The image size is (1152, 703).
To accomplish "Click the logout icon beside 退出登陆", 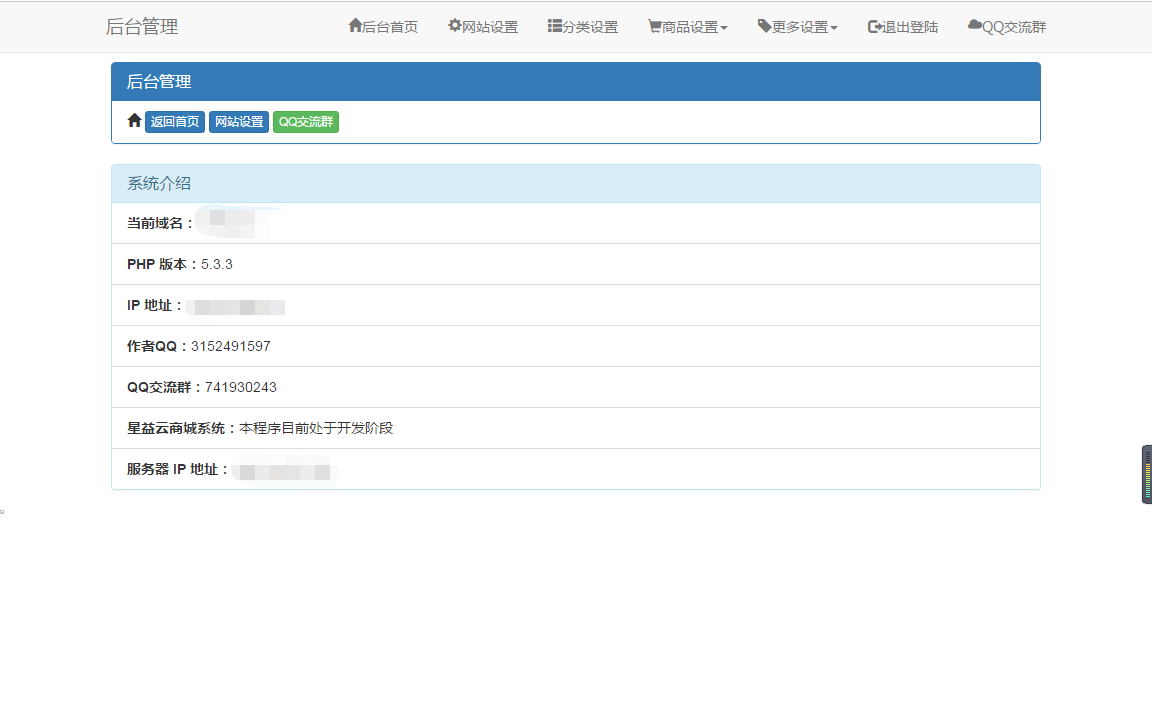I will click(874, 26).
